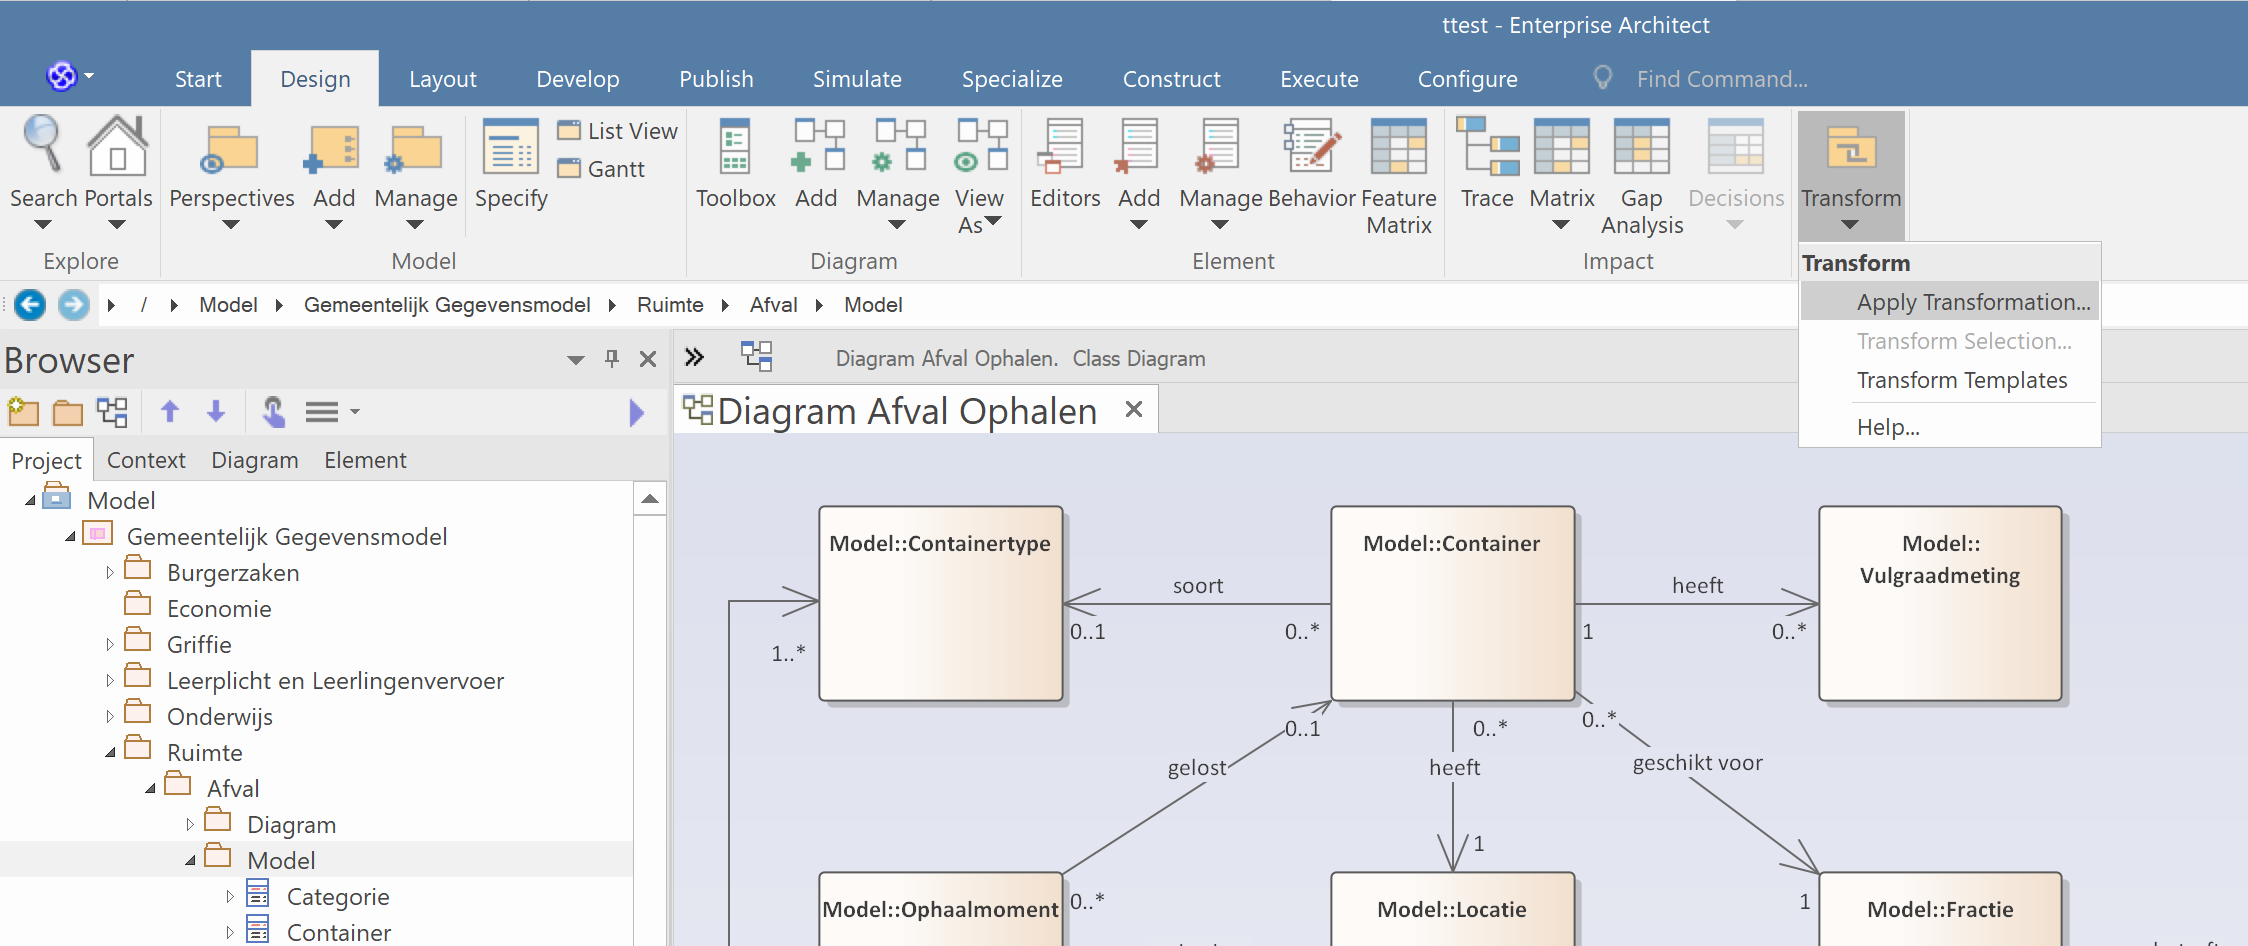Select Apply Transformation menu entry
2248x946 pixels.
pyautogui.click(x=1972, y=302)
